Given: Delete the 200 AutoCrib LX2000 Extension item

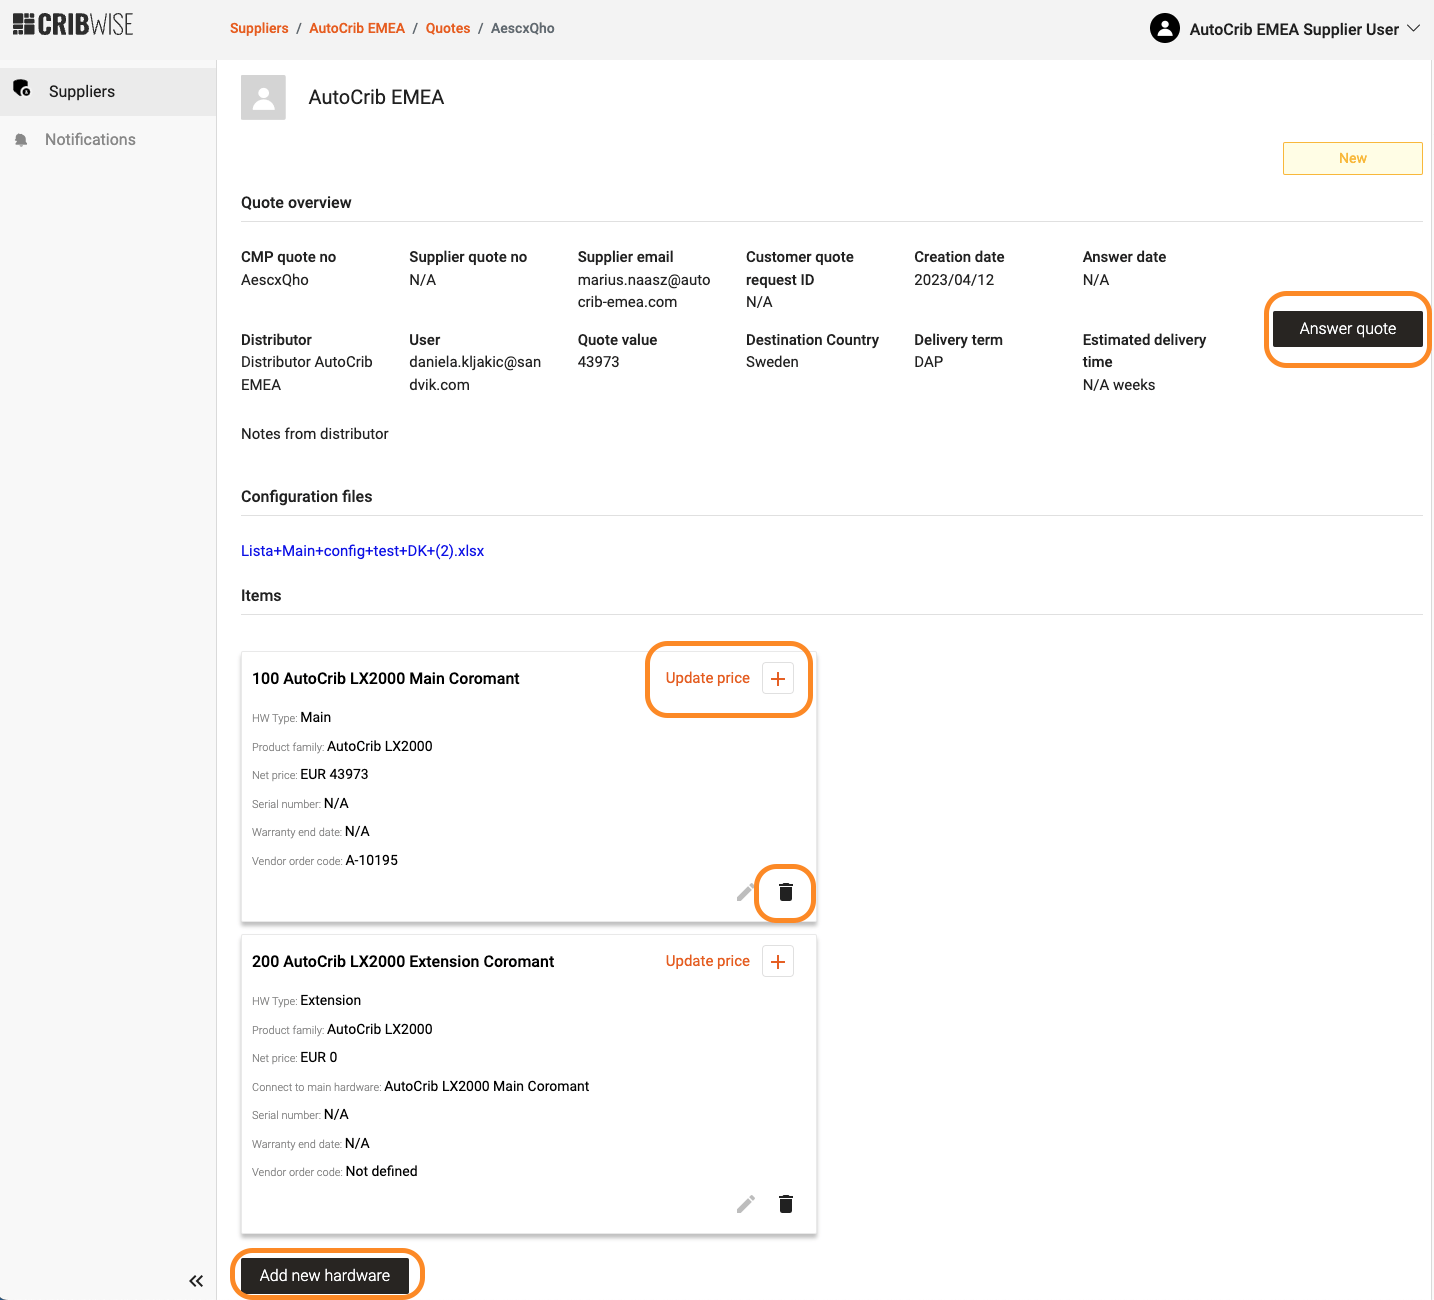Looking at the screenshot, I should point(786,1204).
